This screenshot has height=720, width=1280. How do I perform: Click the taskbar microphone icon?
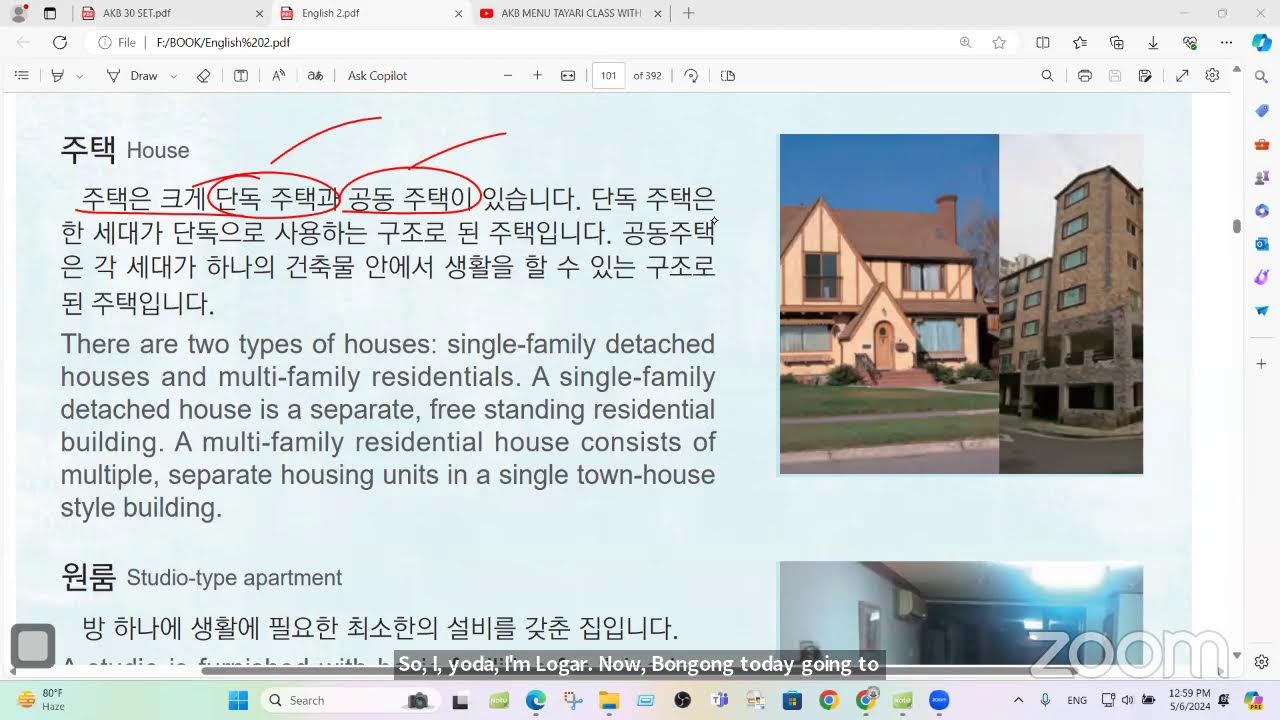pyautogui.click(x=1045, y=700)
